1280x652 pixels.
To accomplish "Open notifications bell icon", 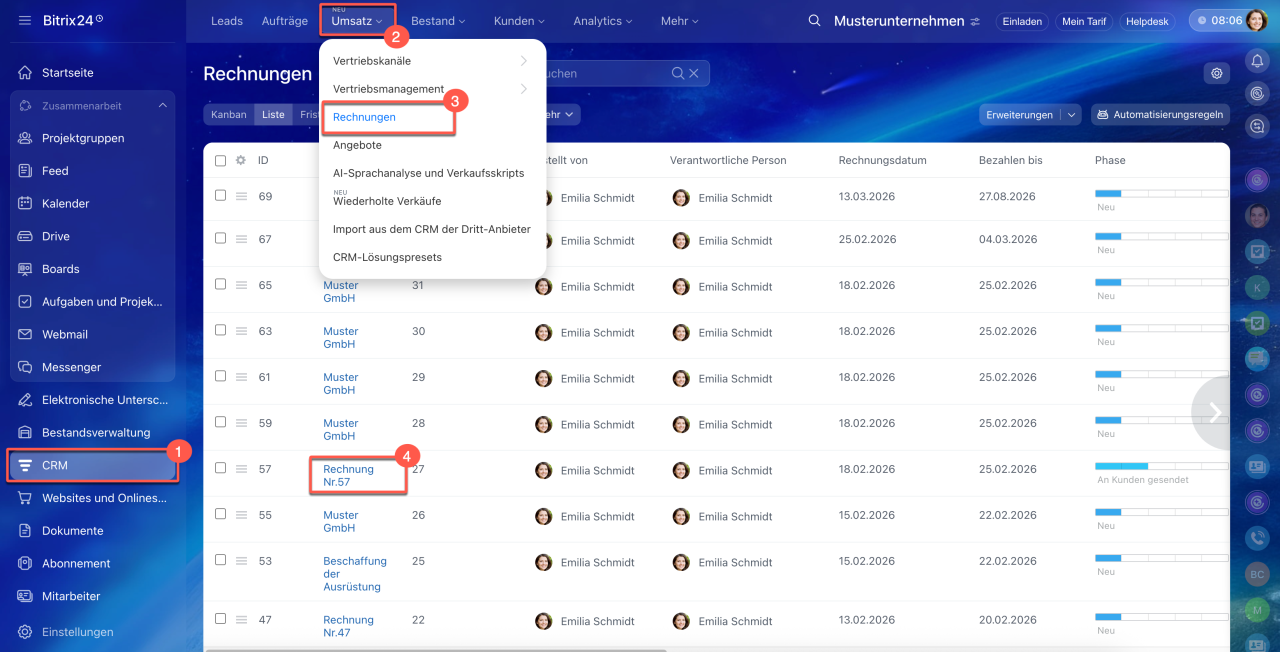I will 1257,61.
